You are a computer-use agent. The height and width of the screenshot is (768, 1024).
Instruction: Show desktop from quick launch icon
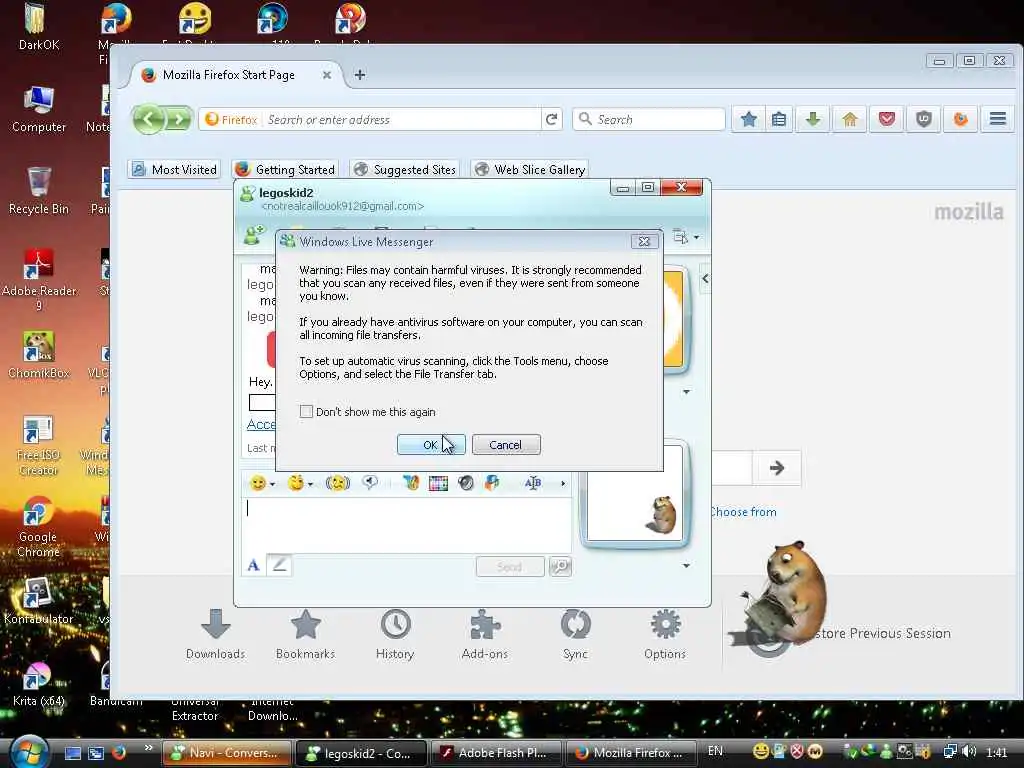72,753
